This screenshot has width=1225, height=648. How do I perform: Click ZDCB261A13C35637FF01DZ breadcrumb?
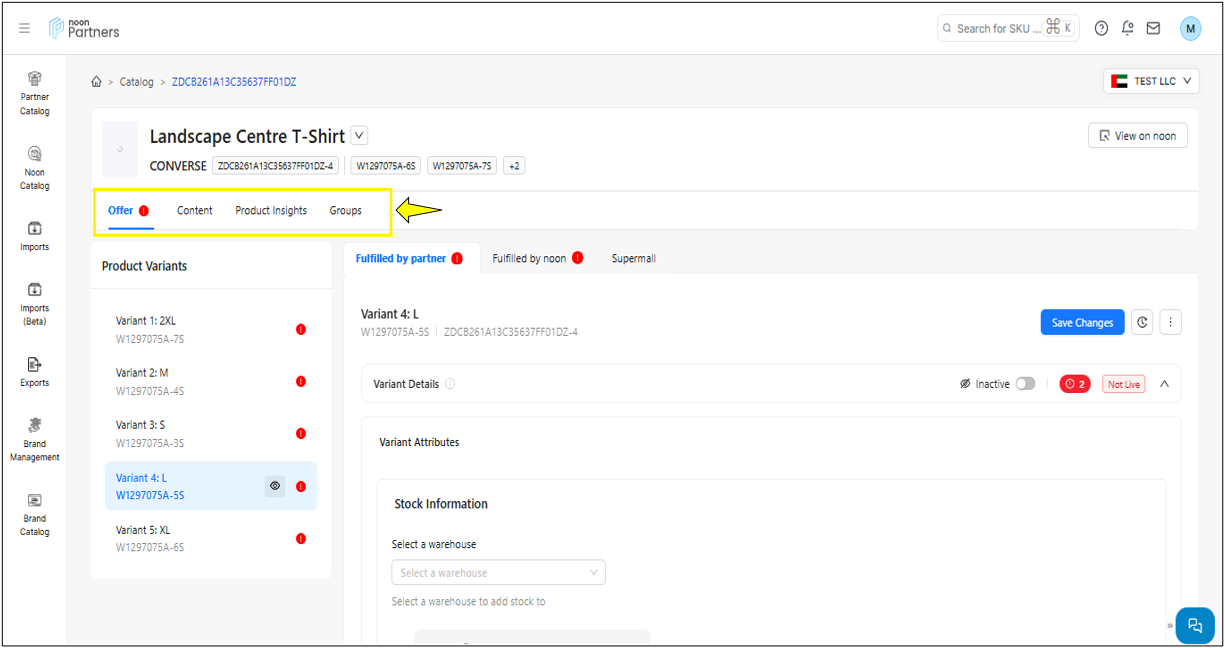234,82
